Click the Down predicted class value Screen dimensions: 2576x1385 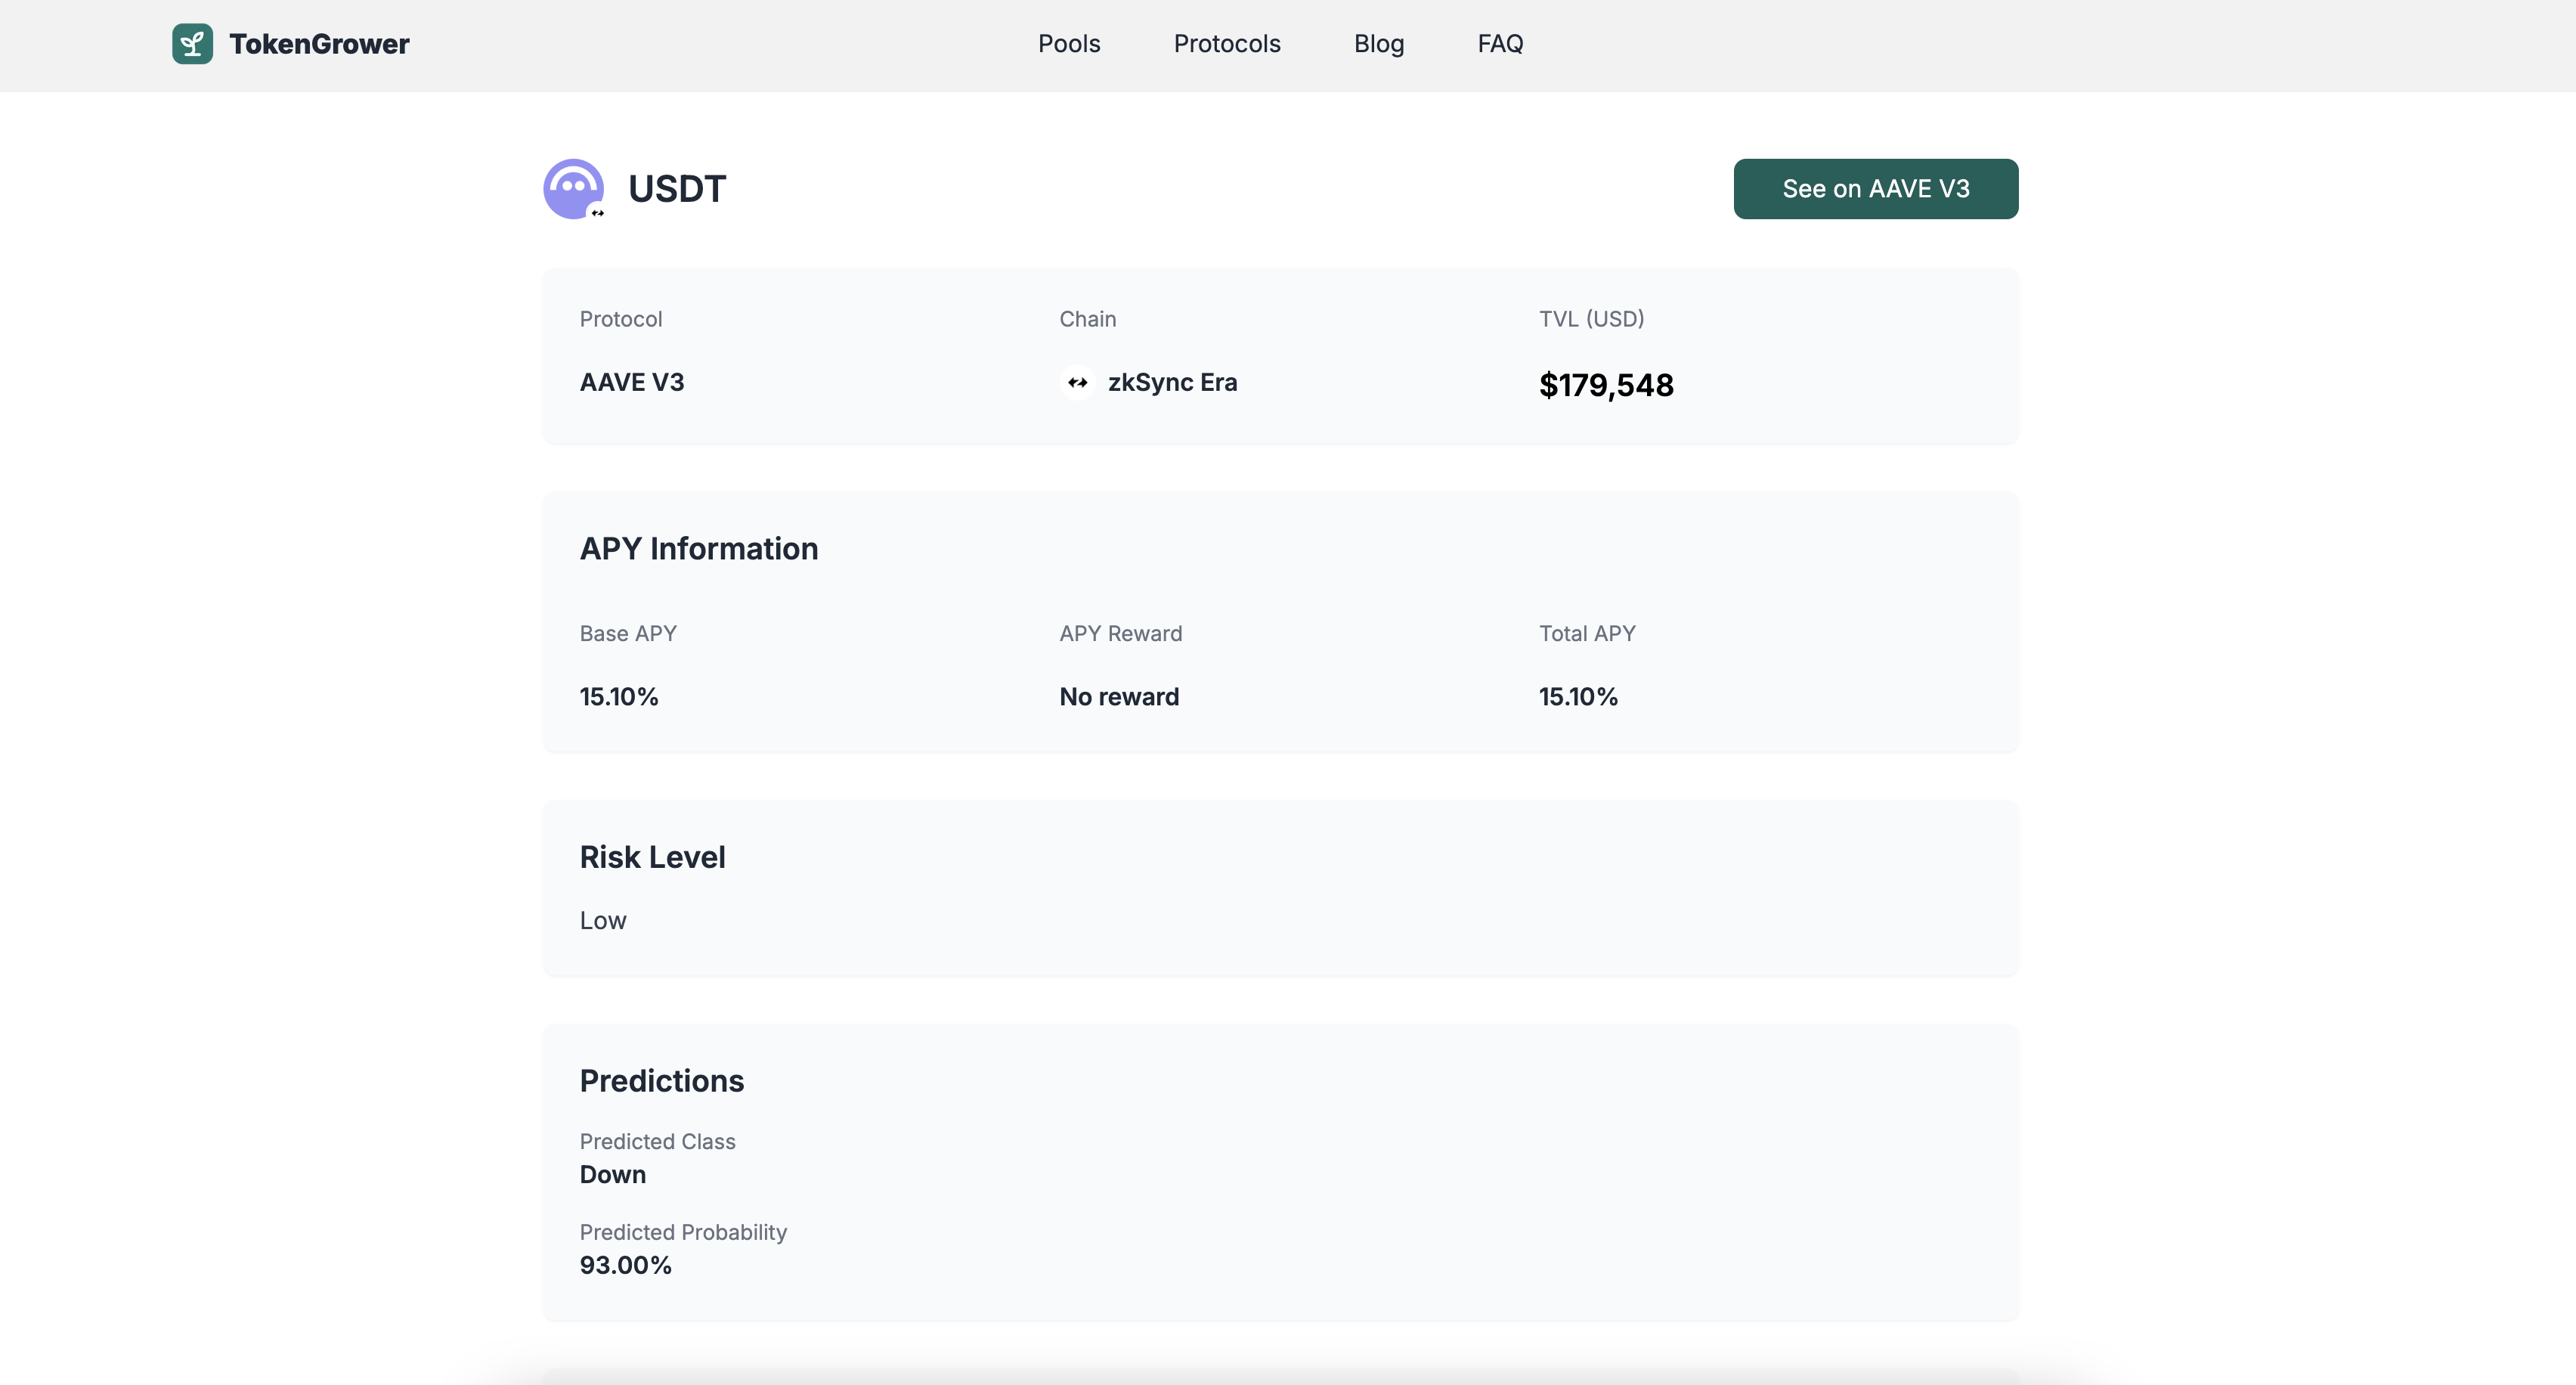click(x=613, y=1175)
